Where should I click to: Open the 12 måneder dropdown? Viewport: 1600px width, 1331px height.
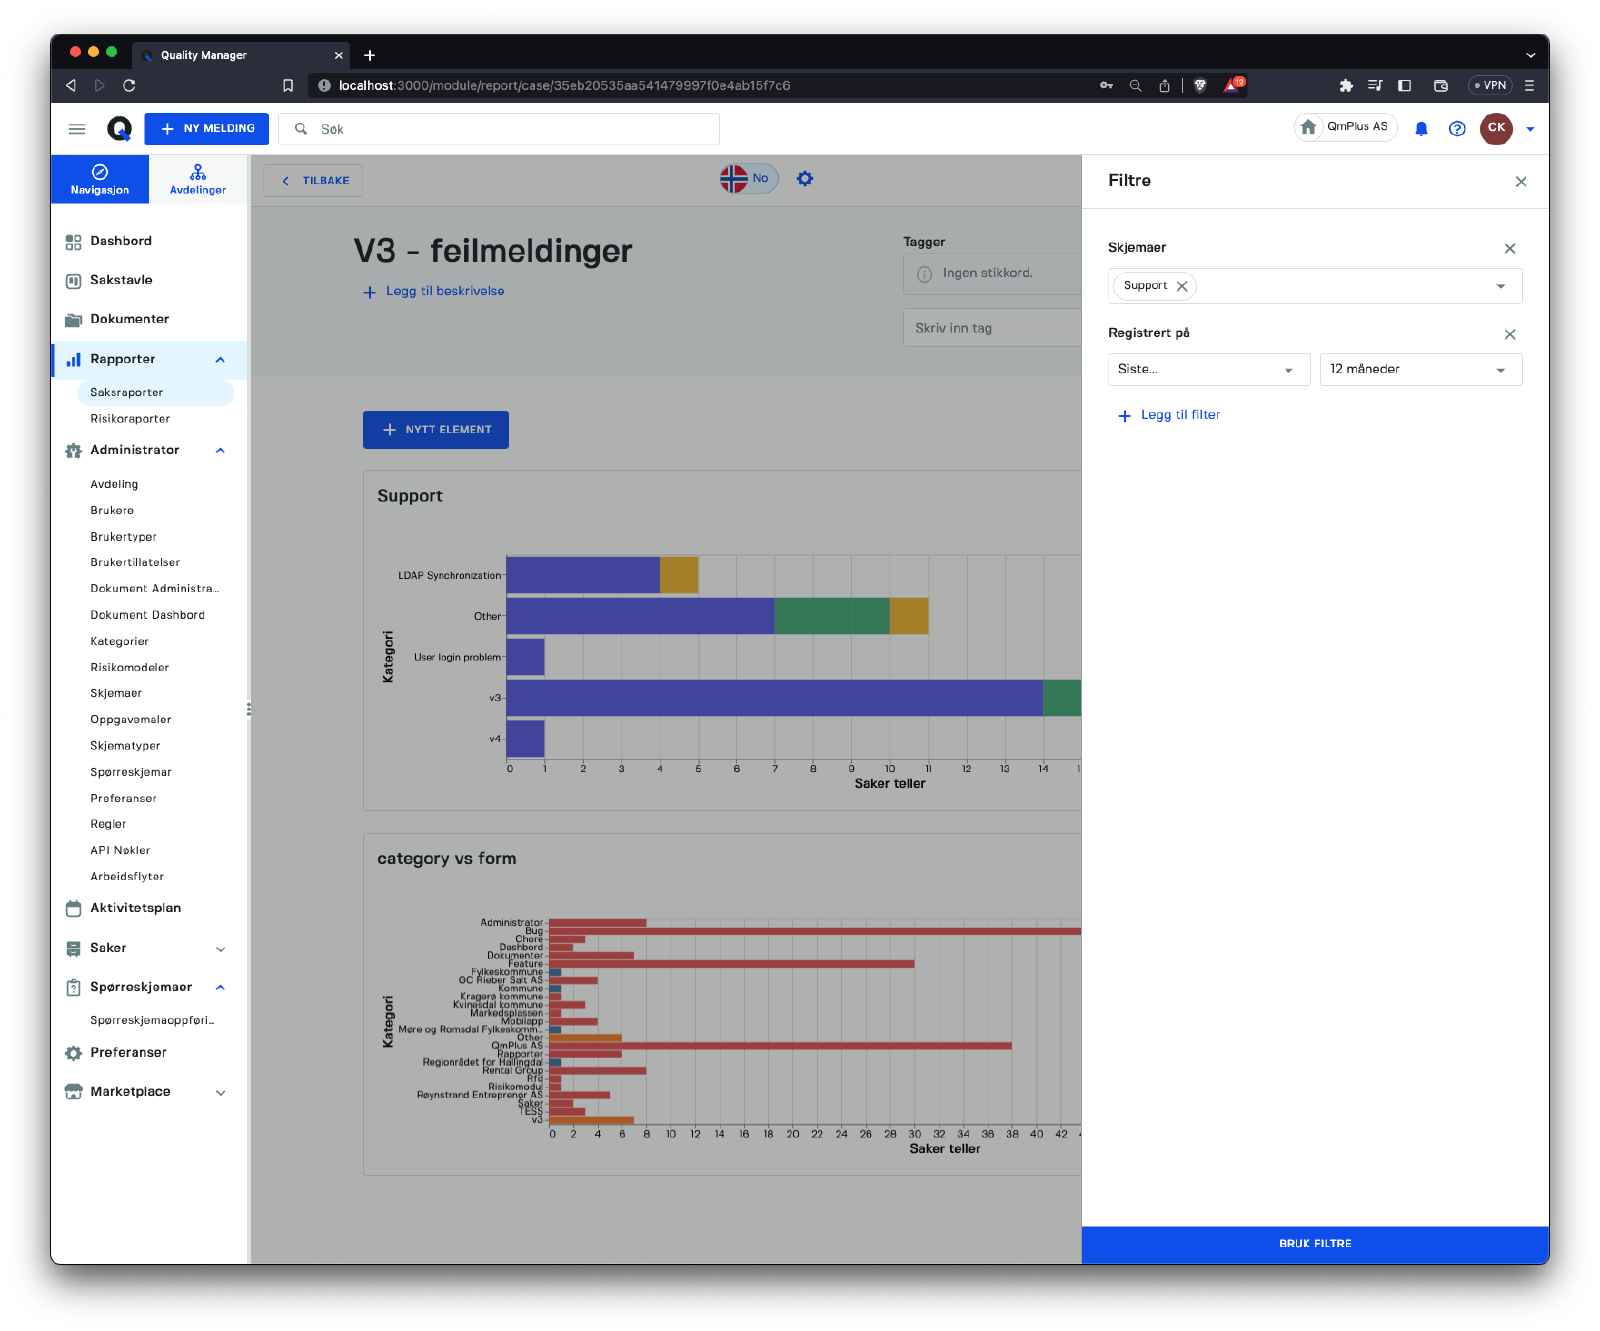[x=1420, y=370]
